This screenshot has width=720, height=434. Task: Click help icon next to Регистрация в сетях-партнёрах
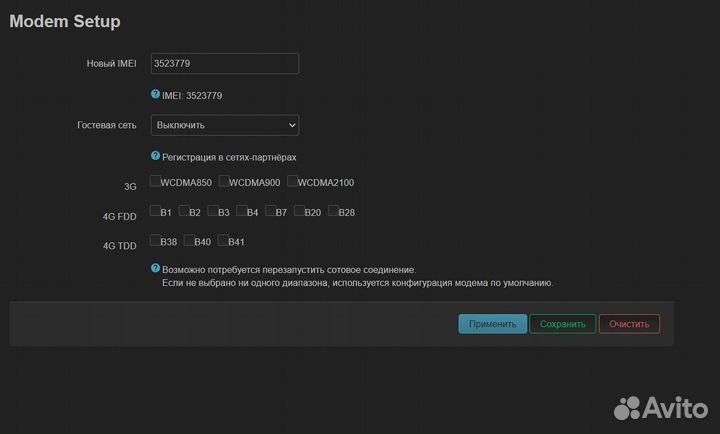[155, 156]
